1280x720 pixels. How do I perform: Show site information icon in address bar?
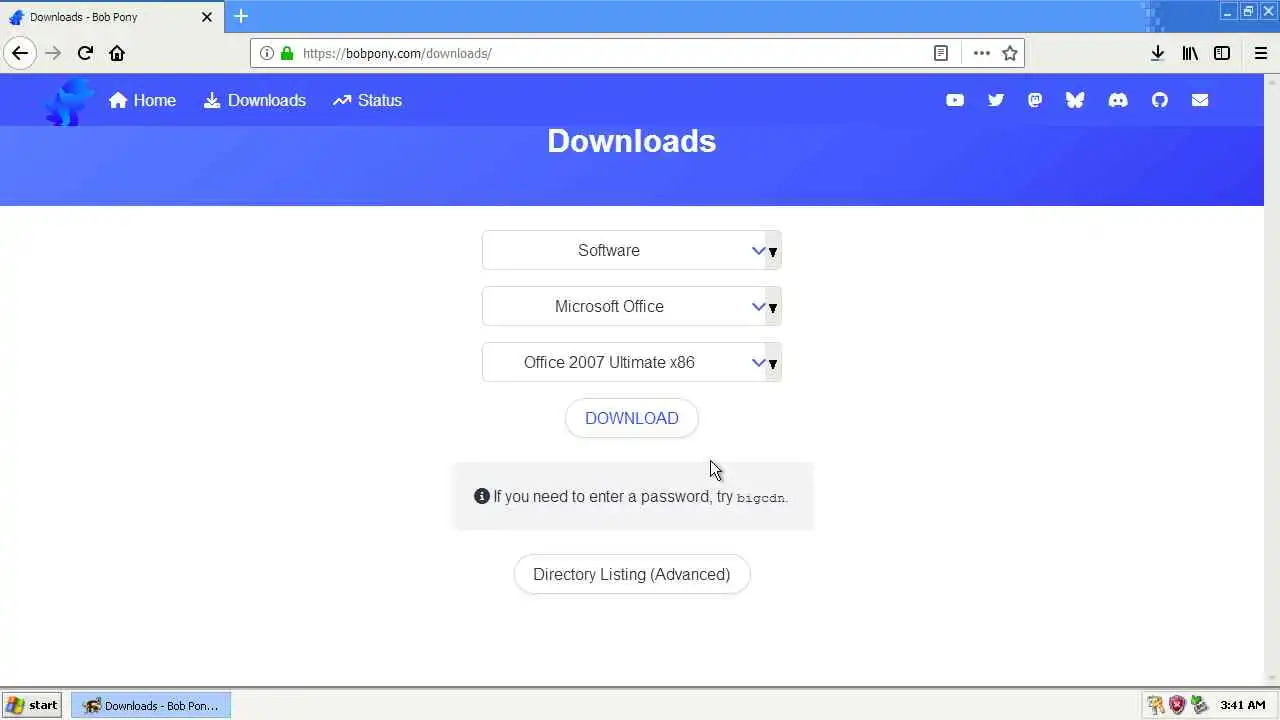(267, 53)
